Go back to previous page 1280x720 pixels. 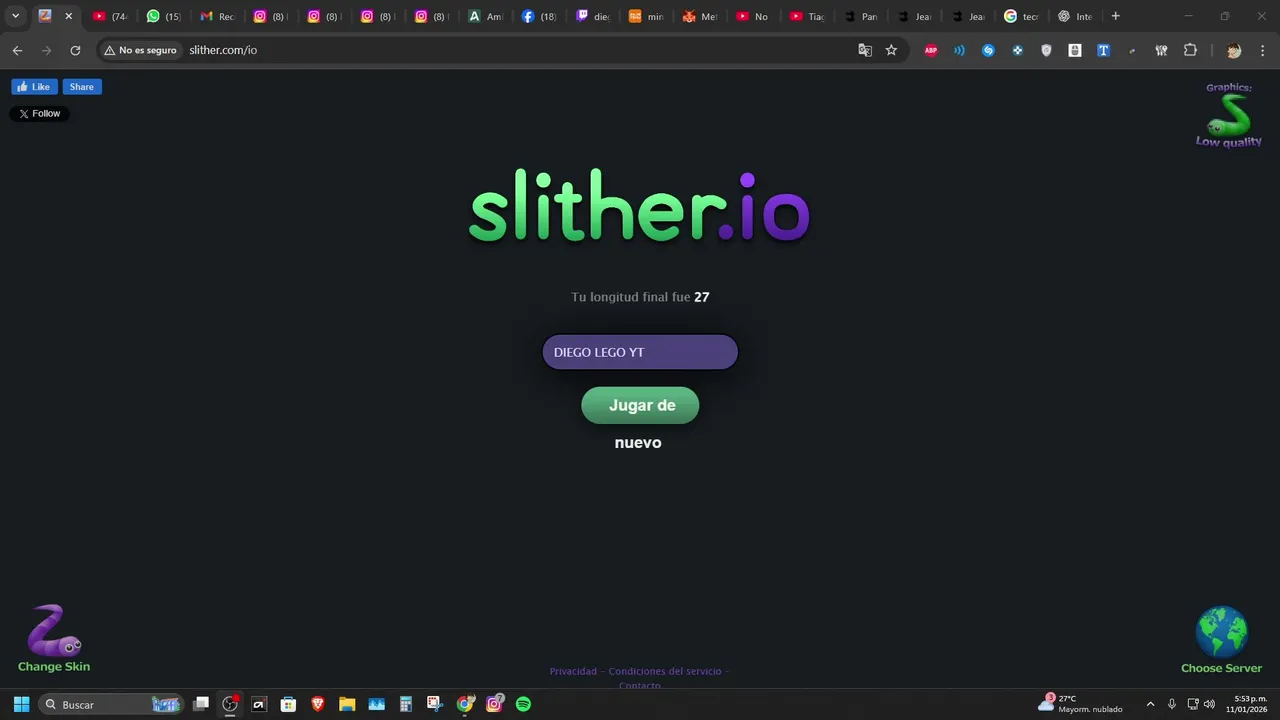[x=17, y=50]
